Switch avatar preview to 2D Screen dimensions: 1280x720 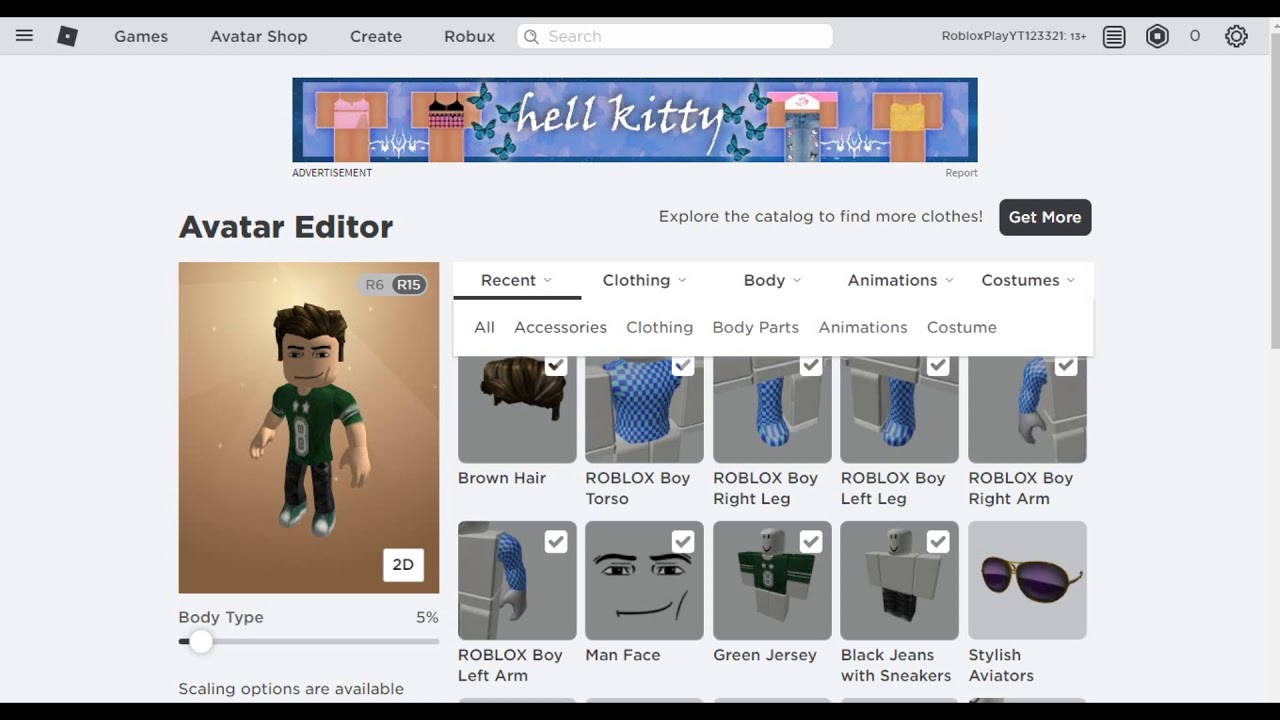click(x=403, y=565)
